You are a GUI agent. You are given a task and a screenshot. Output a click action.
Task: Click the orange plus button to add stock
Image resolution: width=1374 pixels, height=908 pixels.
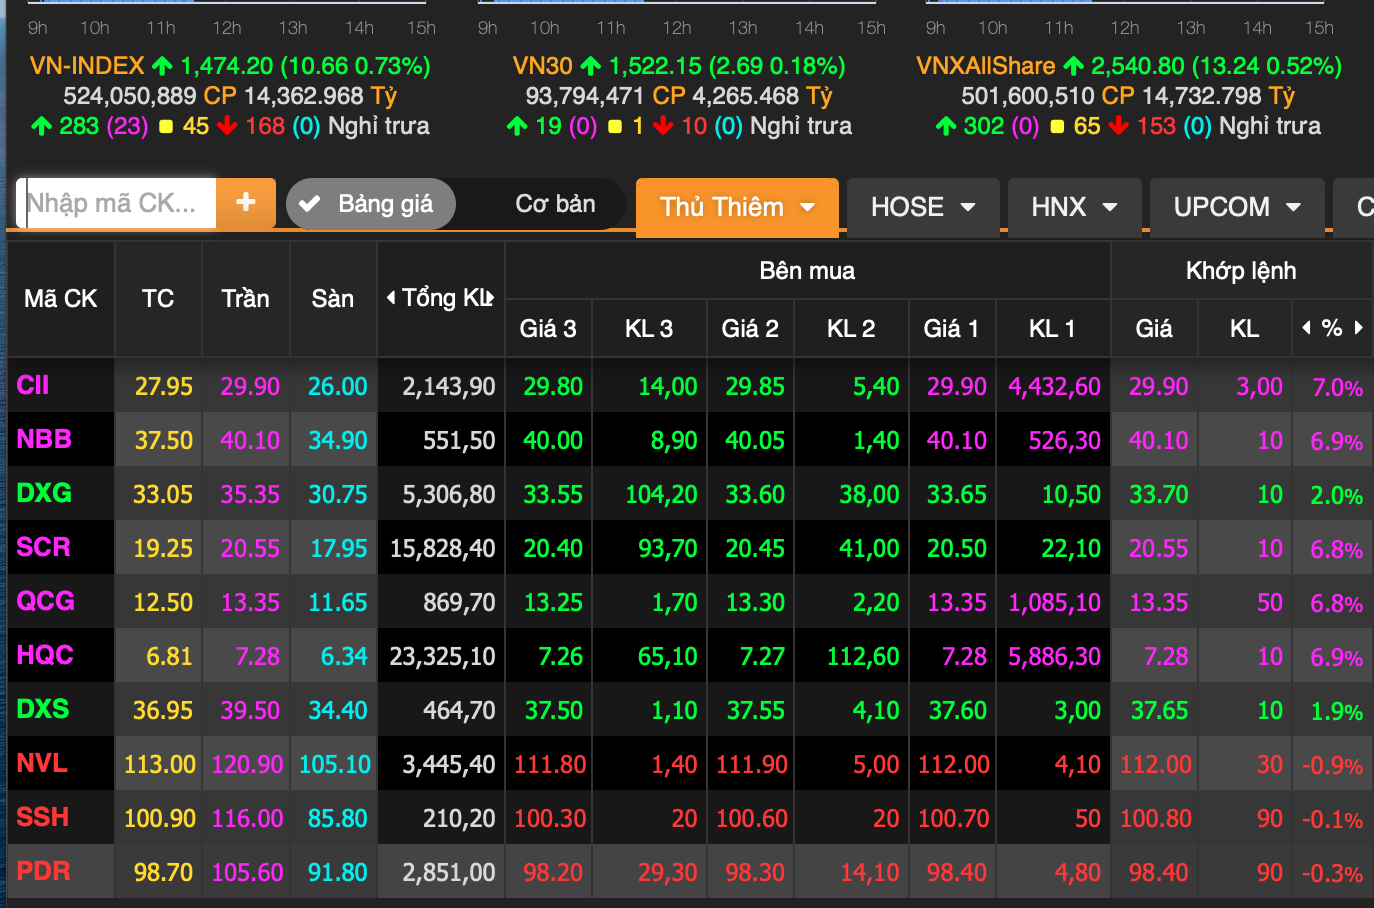click(x=245, y=203)
